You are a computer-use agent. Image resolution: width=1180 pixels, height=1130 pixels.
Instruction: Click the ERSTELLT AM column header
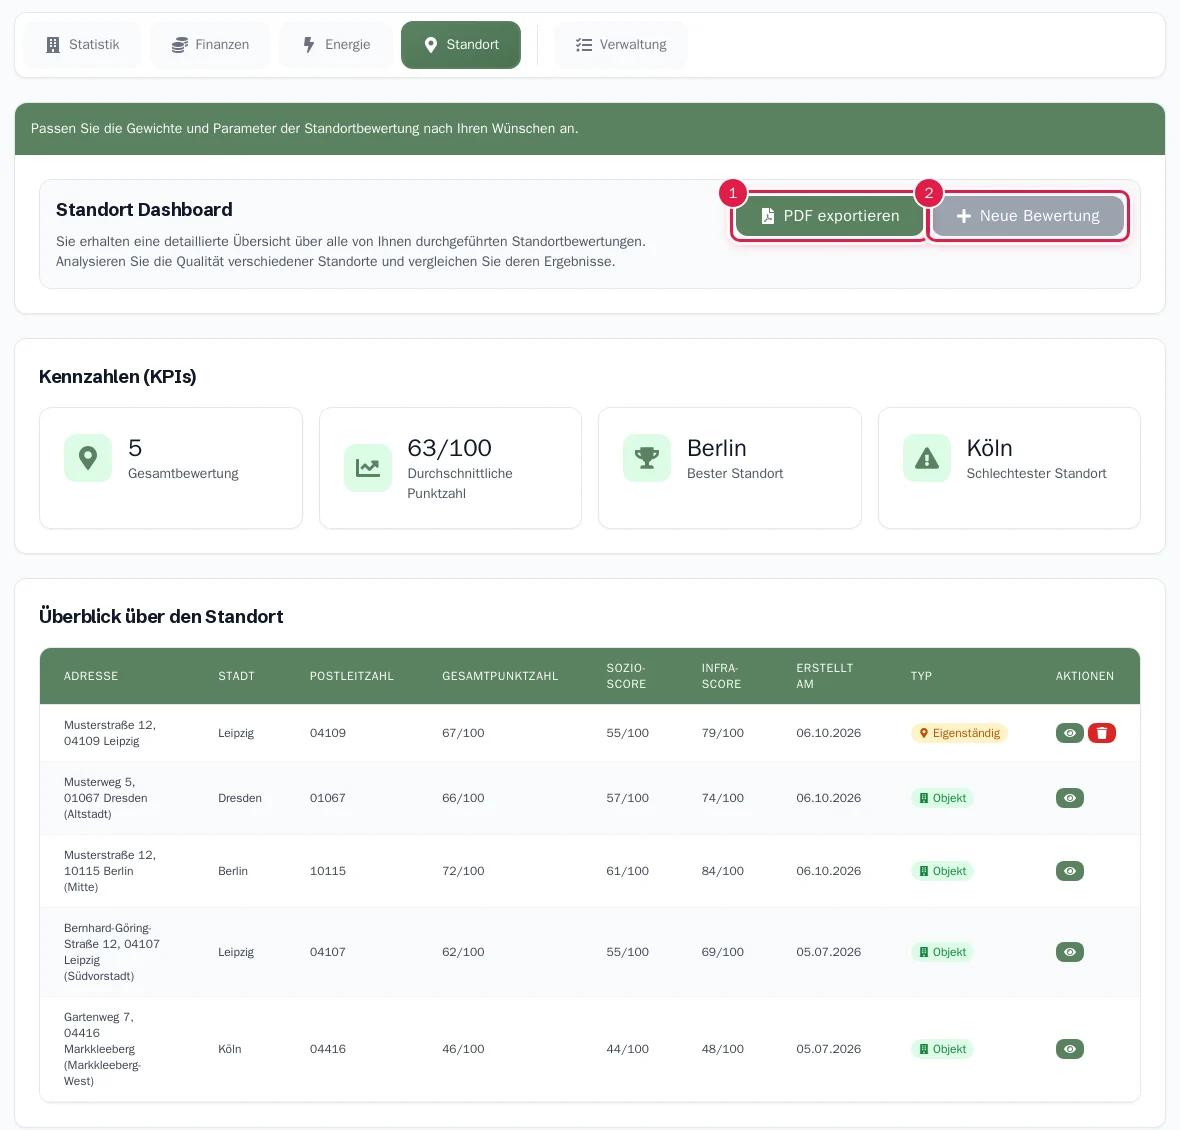coord(825,676)
